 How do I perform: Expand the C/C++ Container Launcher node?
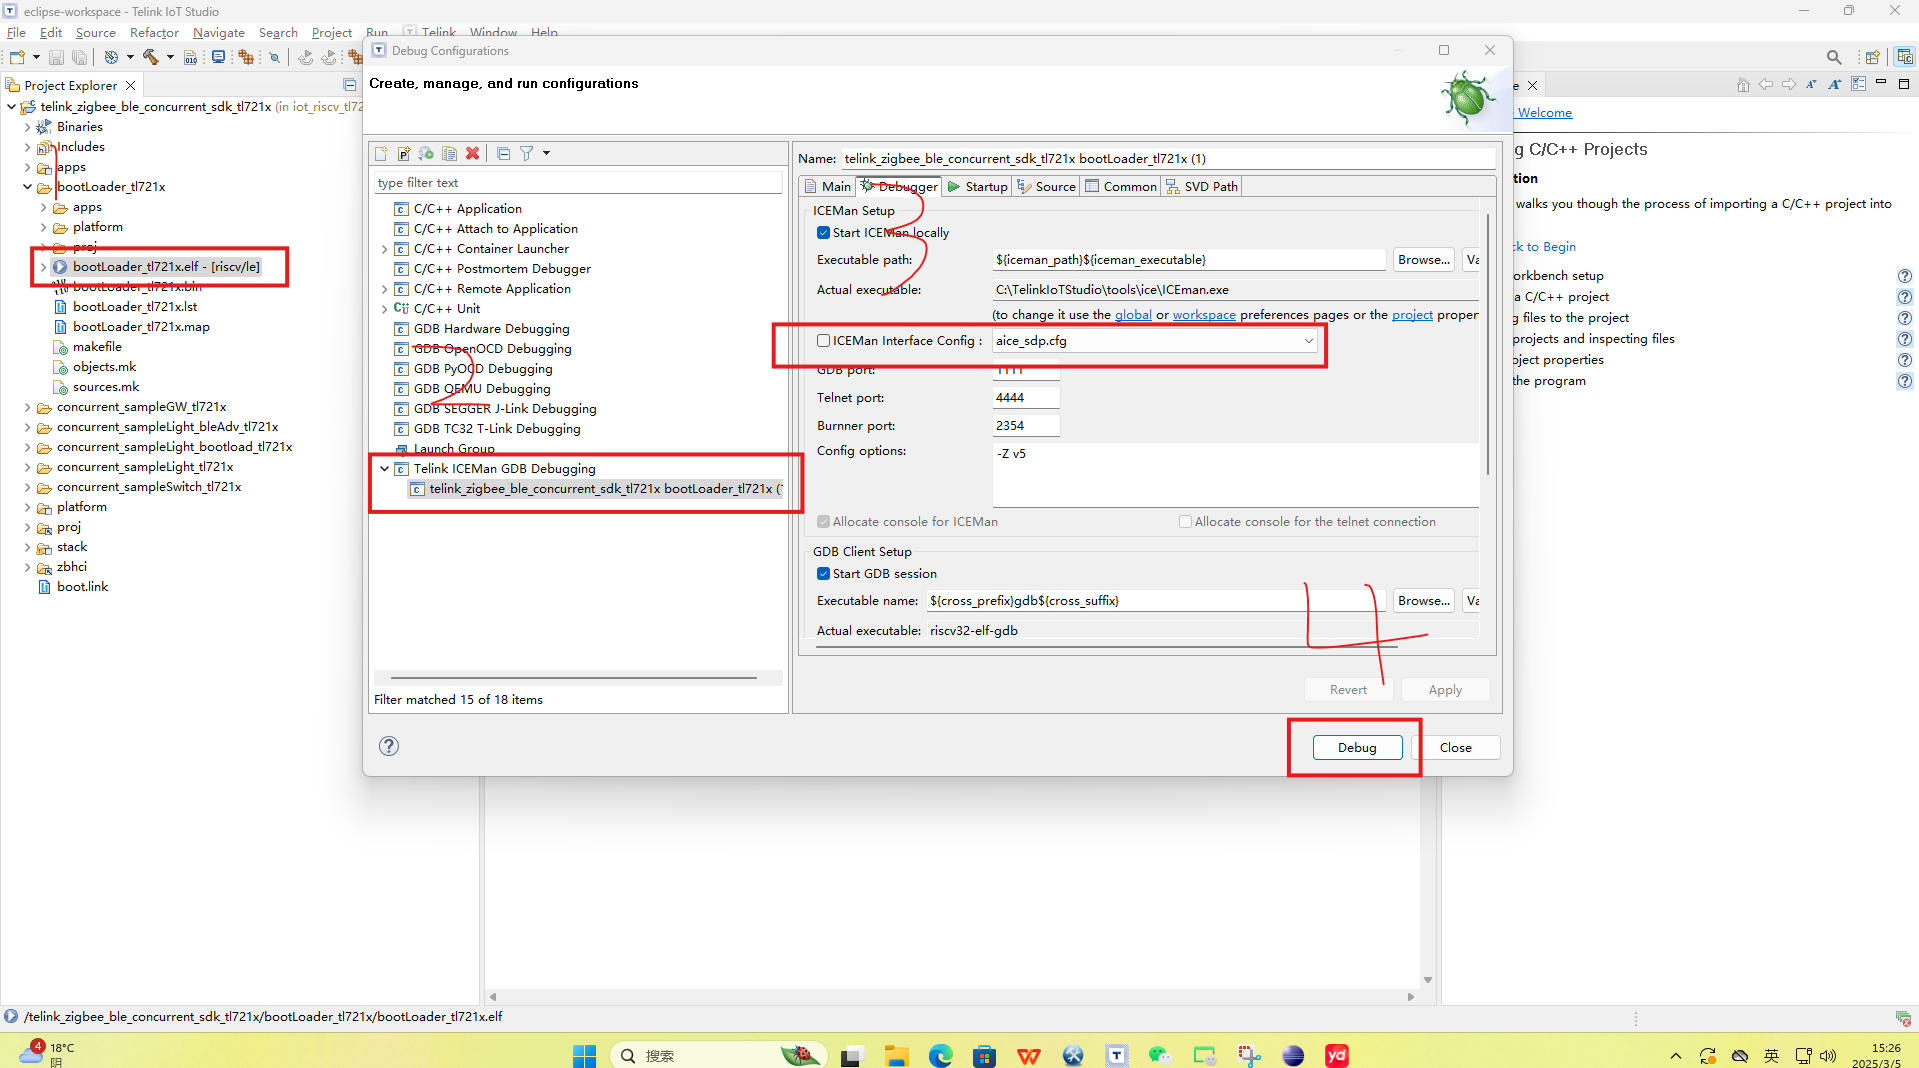click(384, 249)
